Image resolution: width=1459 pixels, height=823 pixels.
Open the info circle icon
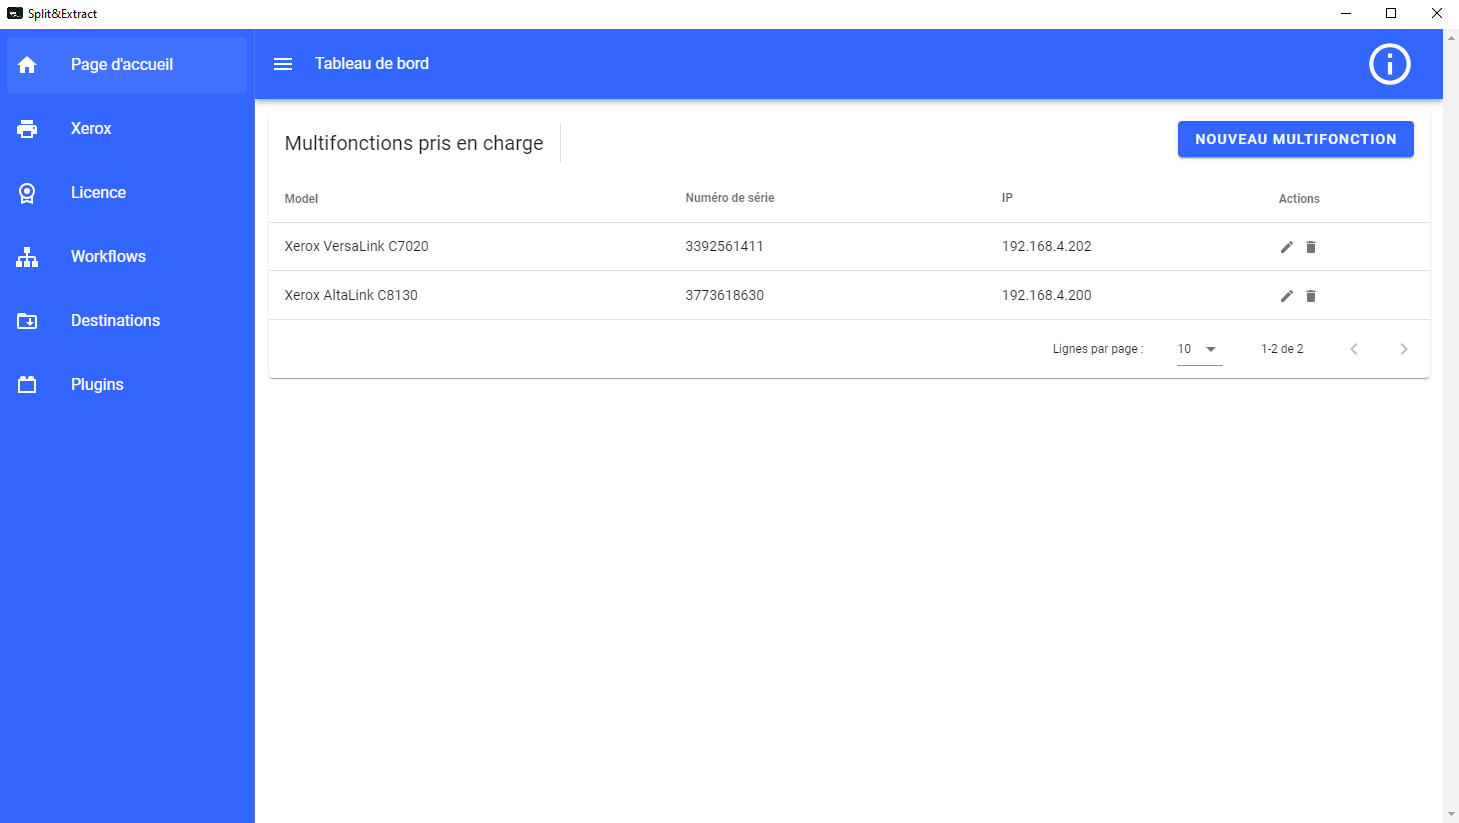[1389, 64]
